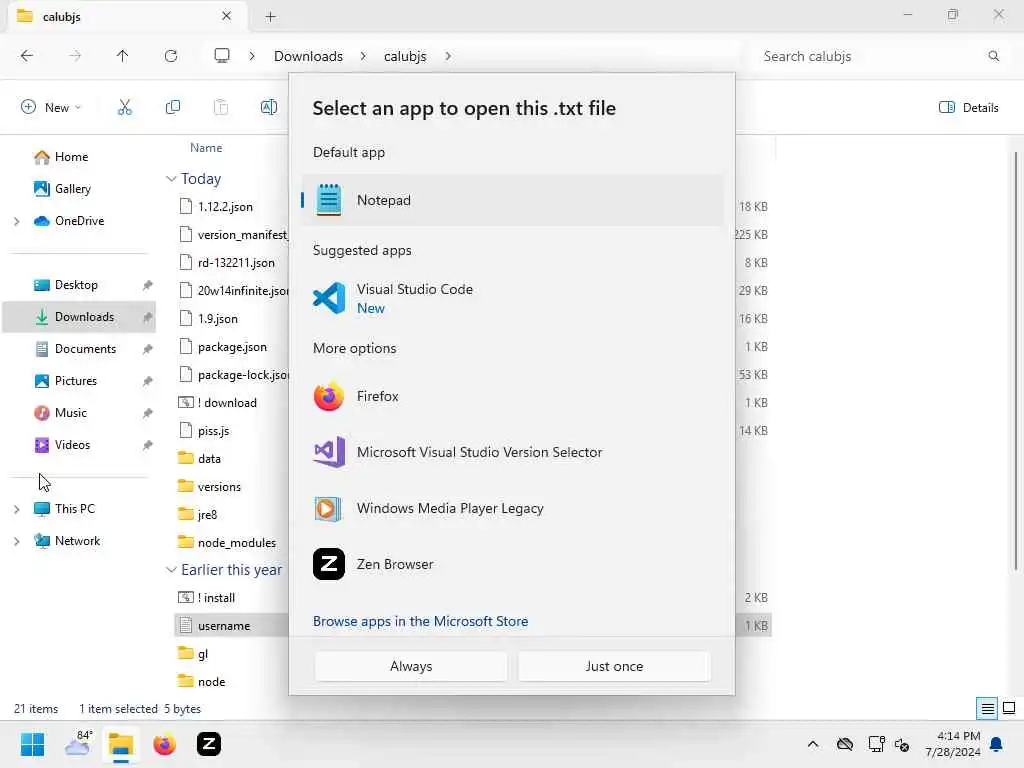Rename the selected file
Viewport: 1024px width, 768px height.
point(269,108)
